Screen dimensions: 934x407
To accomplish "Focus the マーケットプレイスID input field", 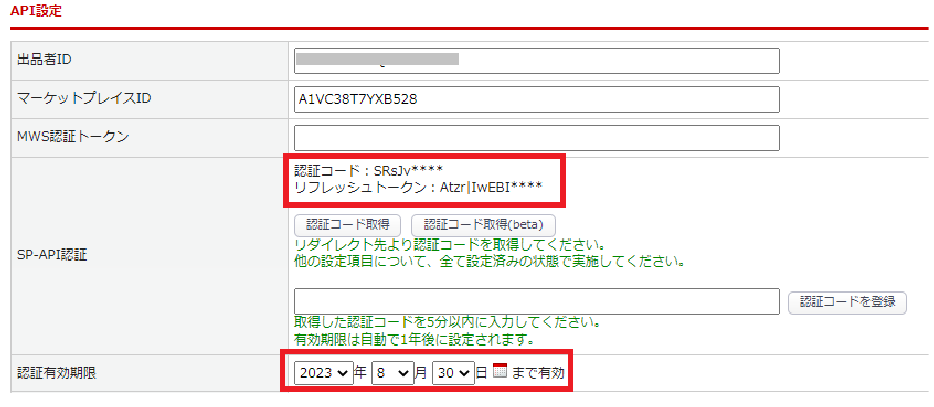I will (x=537, y=100).
